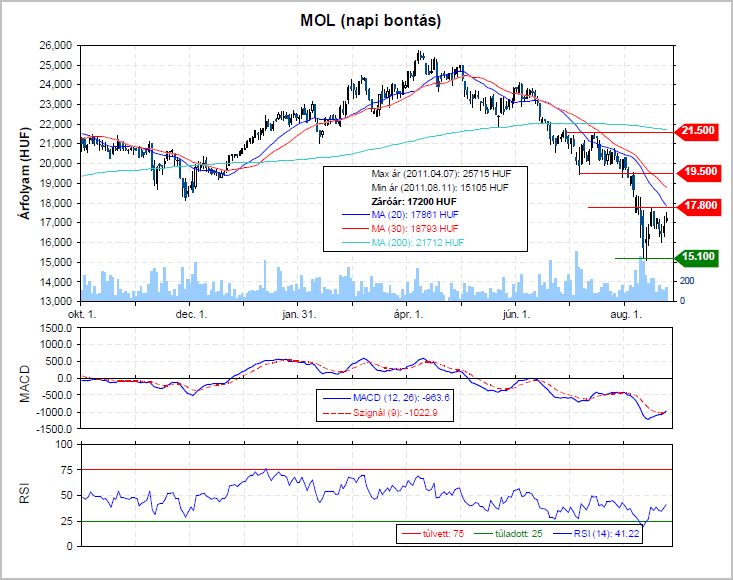
Task: Click the "Max ár (2011.04.07): 25715 HUF" text
Action: 441,174
